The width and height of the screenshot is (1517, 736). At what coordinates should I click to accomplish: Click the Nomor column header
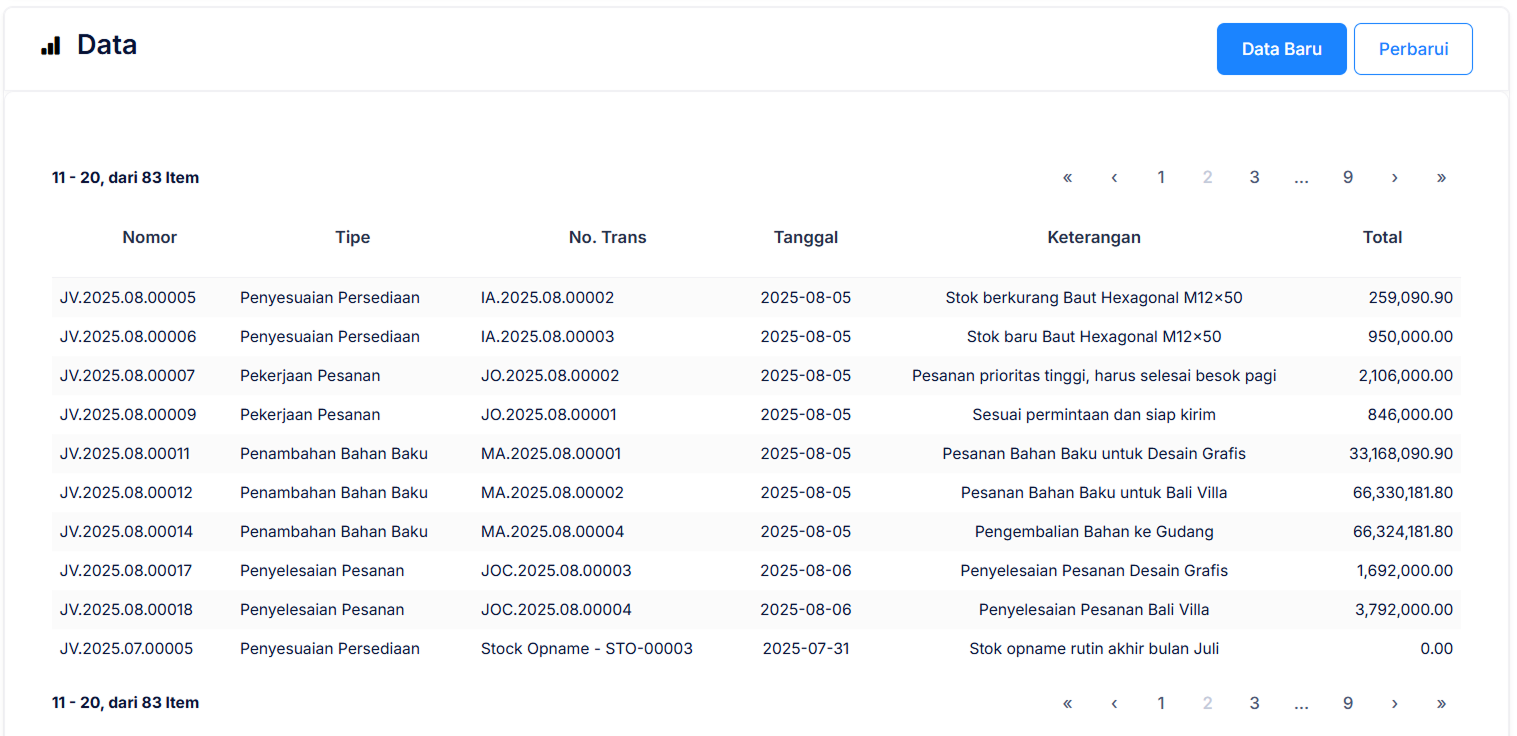click(149, 238)
